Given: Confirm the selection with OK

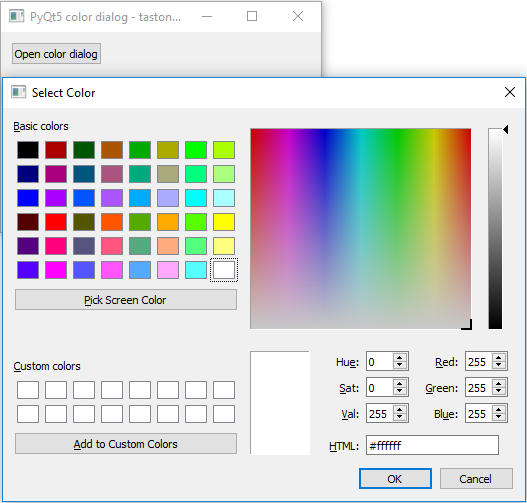Looking at the screenshot, I should click(395, 478).
